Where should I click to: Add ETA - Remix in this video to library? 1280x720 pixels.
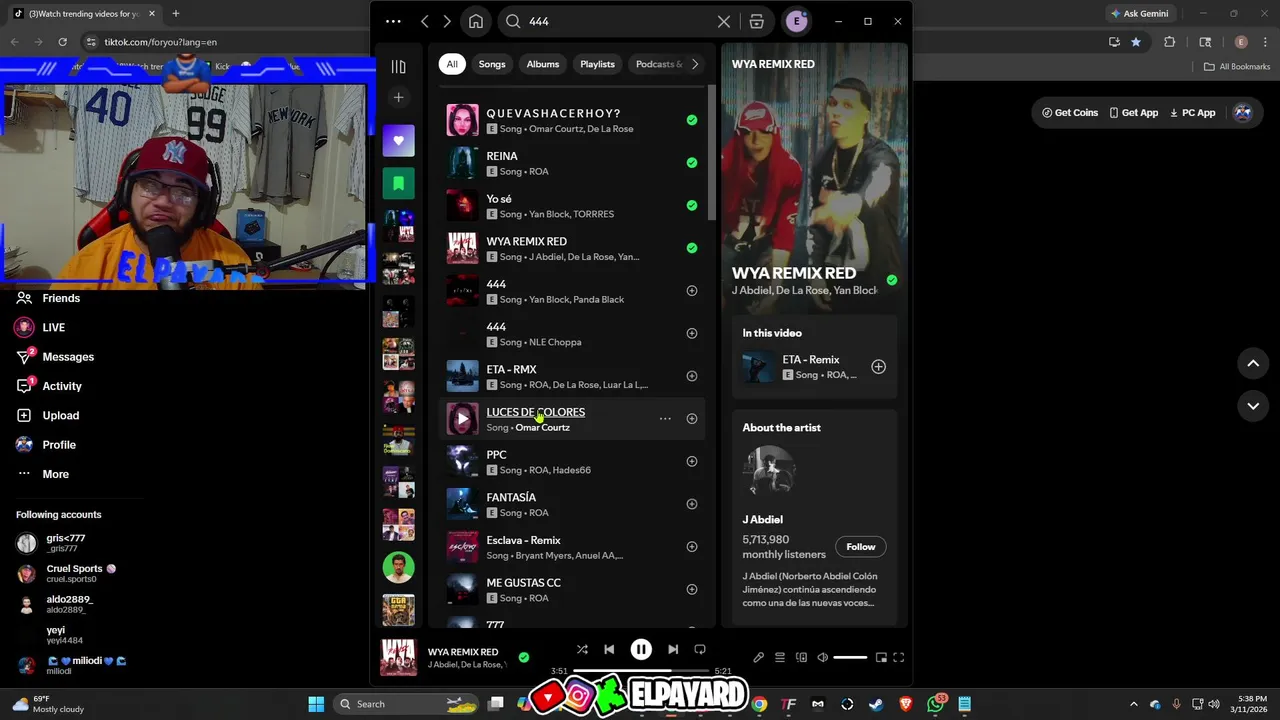click(x=878, y=367)
